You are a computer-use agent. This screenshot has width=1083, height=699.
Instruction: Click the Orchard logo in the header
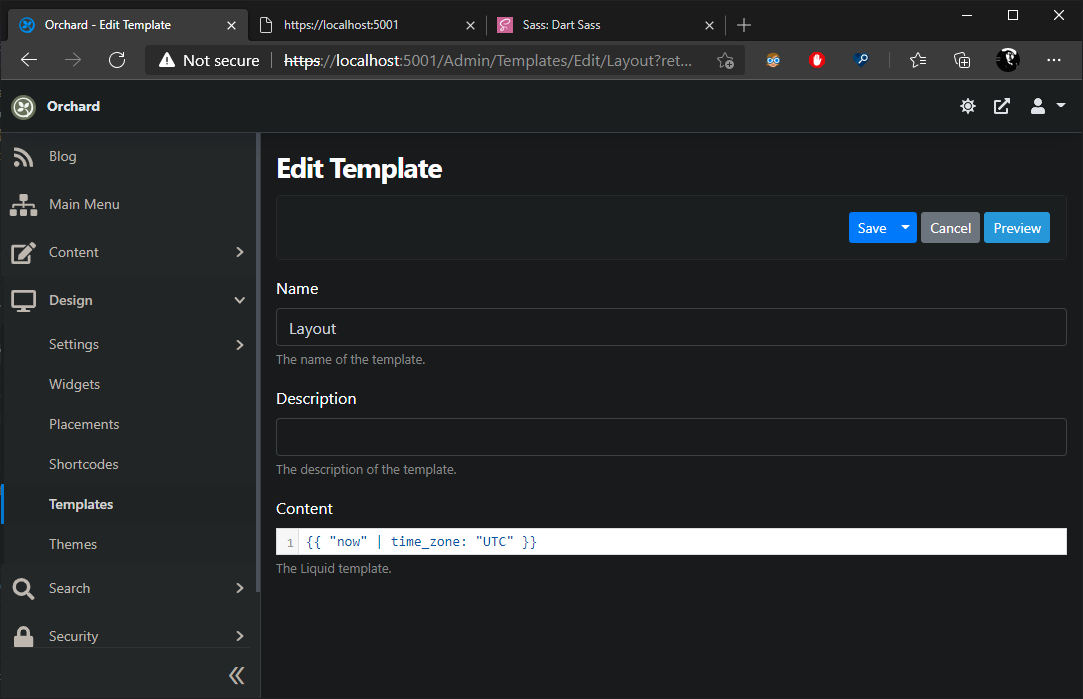click(x=22, y=106)
